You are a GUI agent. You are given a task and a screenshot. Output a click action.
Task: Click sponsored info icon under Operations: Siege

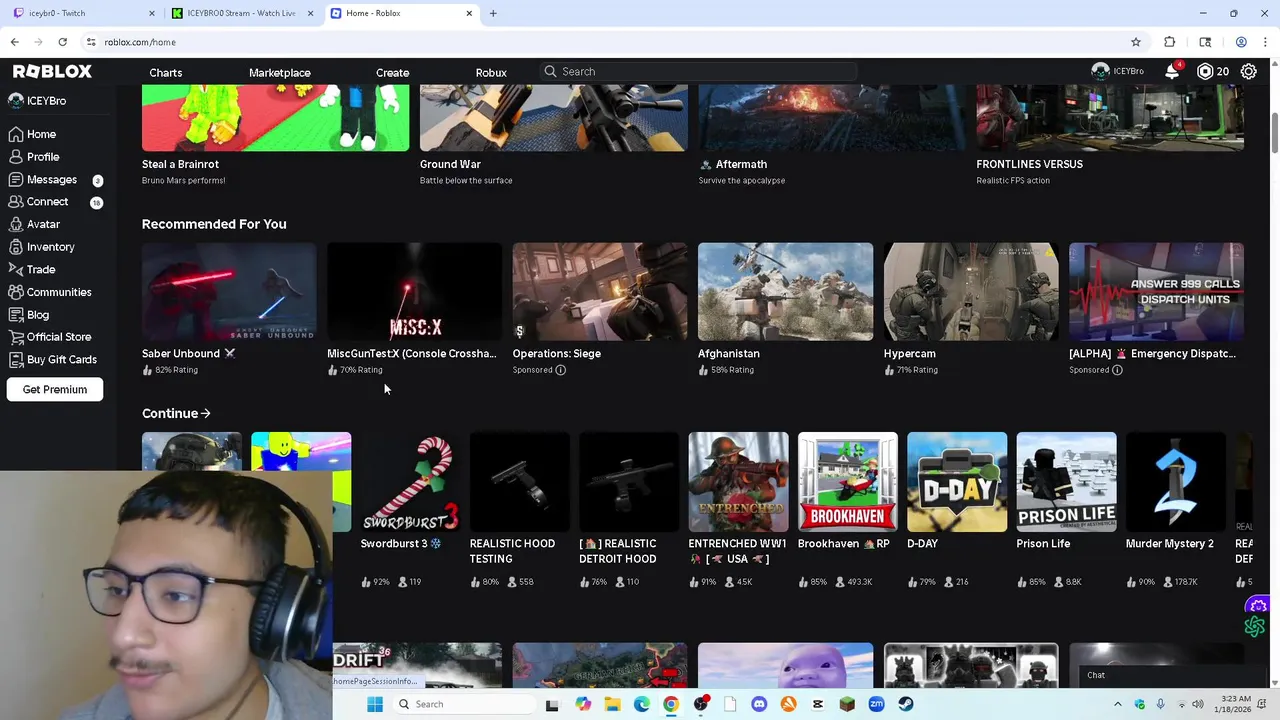point(561,370)
